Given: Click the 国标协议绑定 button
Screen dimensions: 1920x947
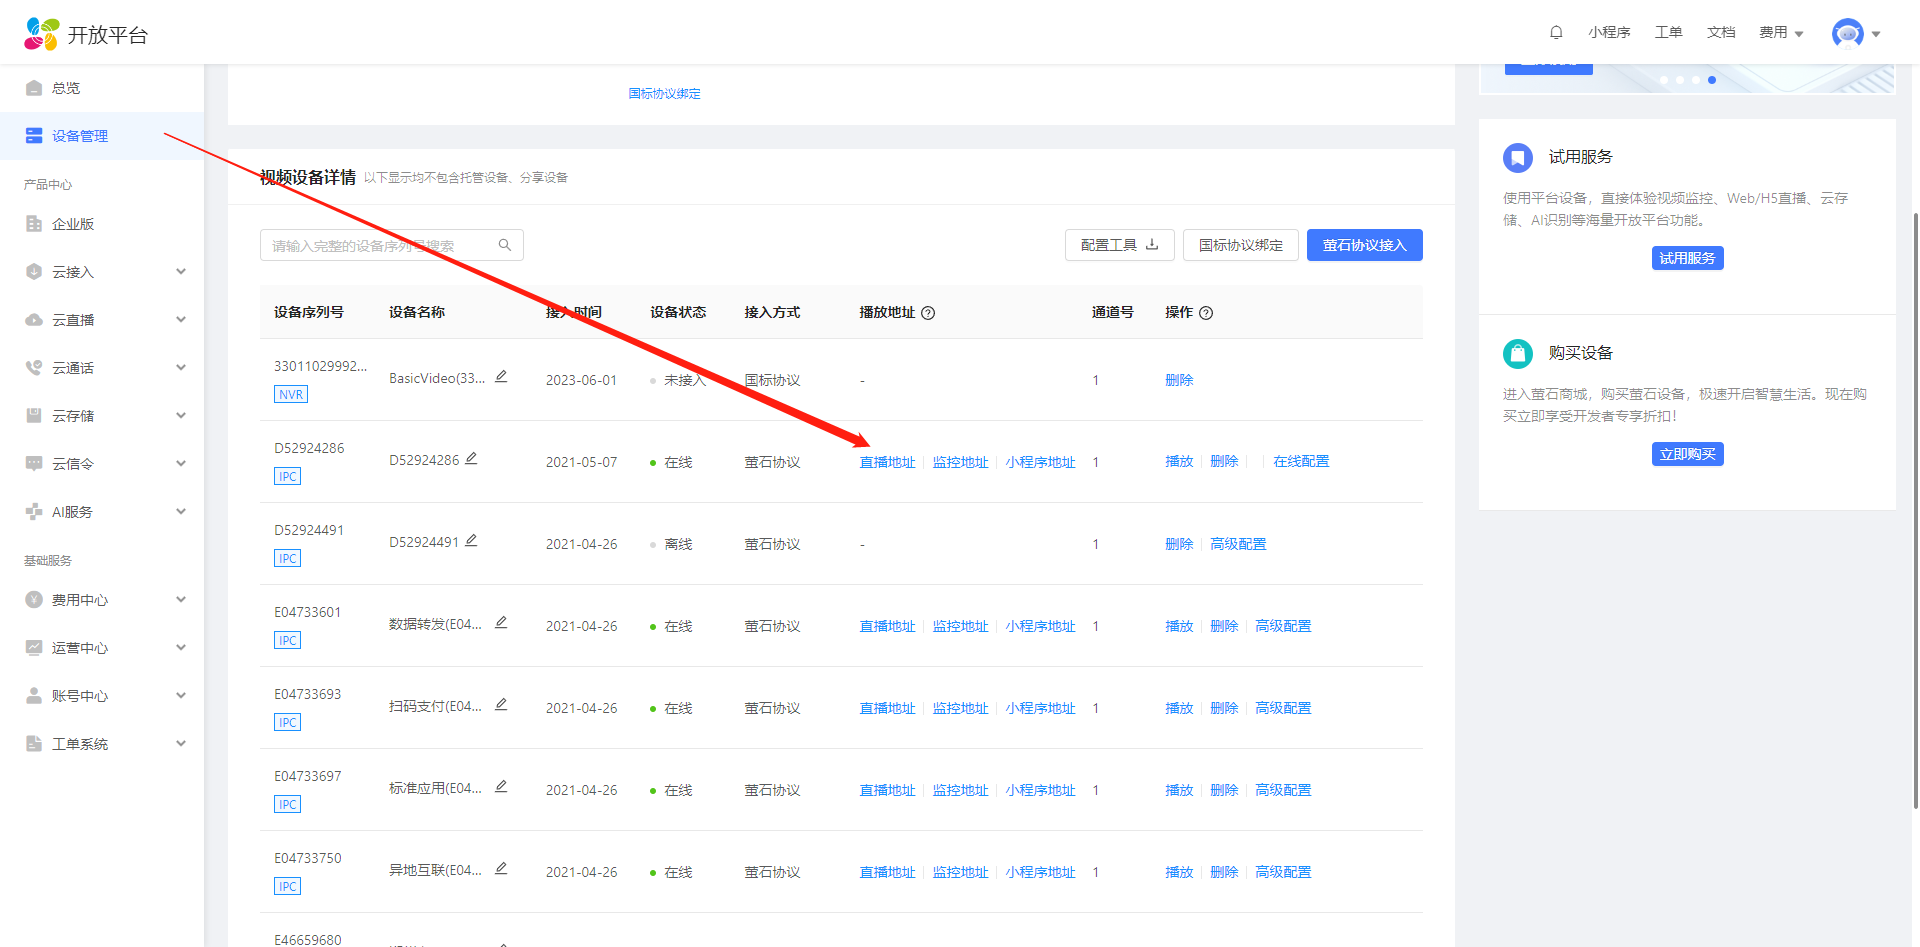Looking at the screenshot, I should point(1241,245).
